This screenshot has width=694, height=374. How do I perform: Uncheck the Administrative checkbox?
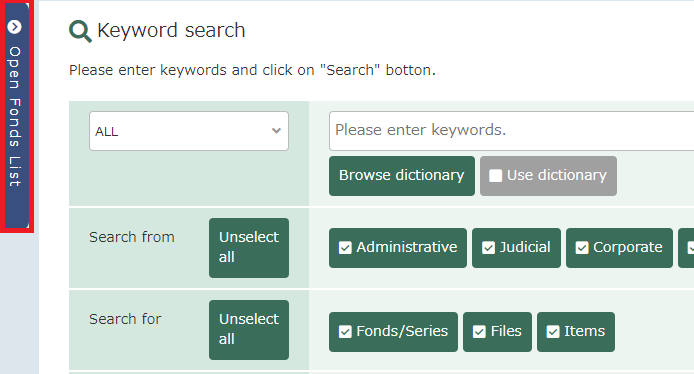[x=345, y=247]
